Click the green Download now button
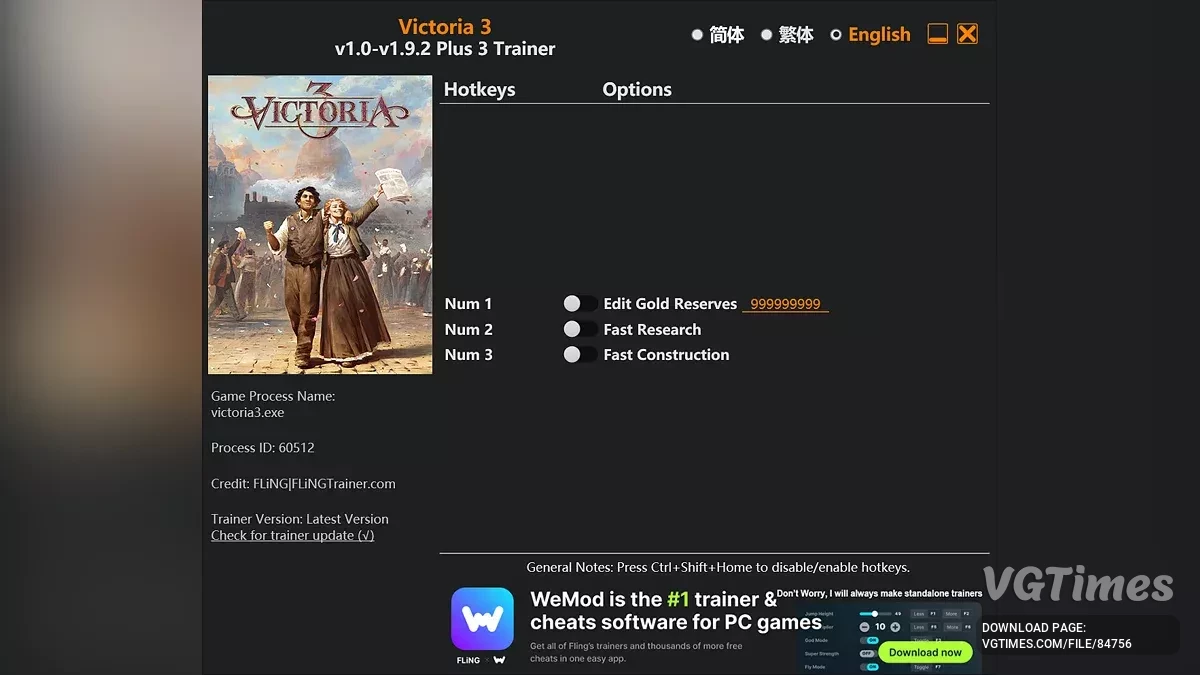This screenshot has width=1200, height=675. point(925,652)
